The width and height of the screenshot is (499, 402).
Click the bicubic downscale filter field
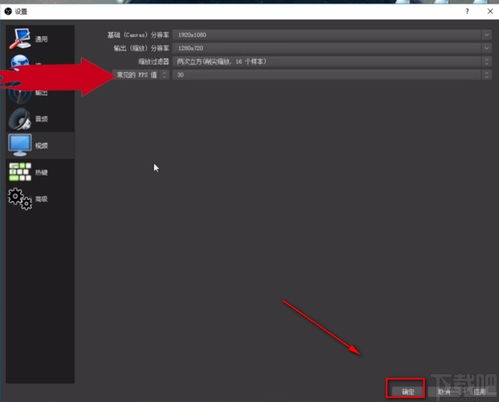[x=332, y=61]
